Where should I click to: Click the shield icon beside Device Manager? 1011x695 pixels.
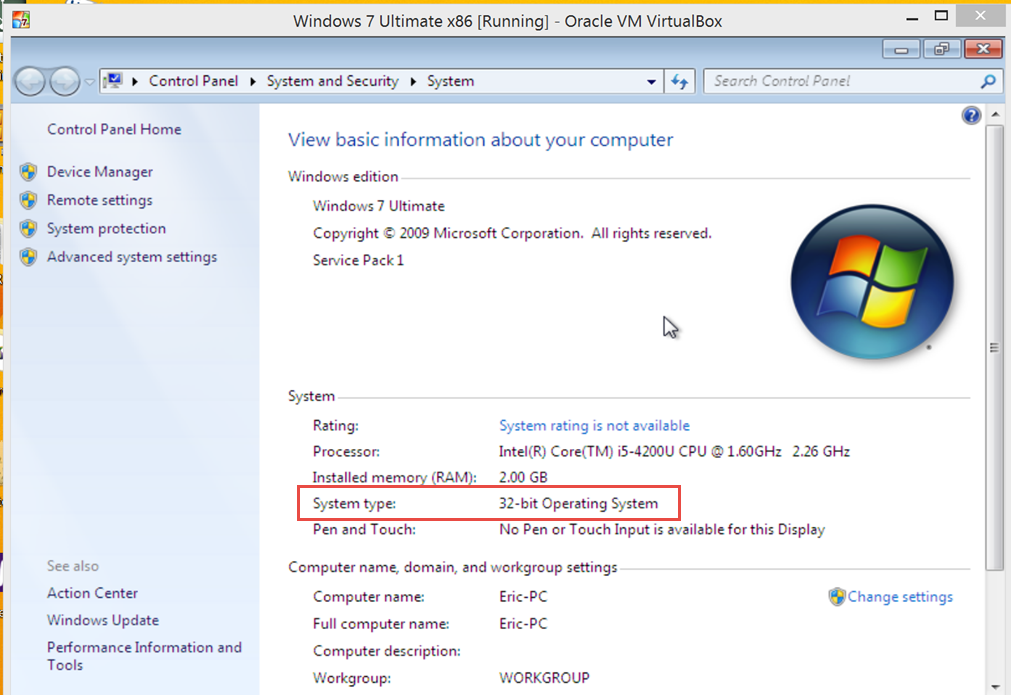(x=28, y=171)
